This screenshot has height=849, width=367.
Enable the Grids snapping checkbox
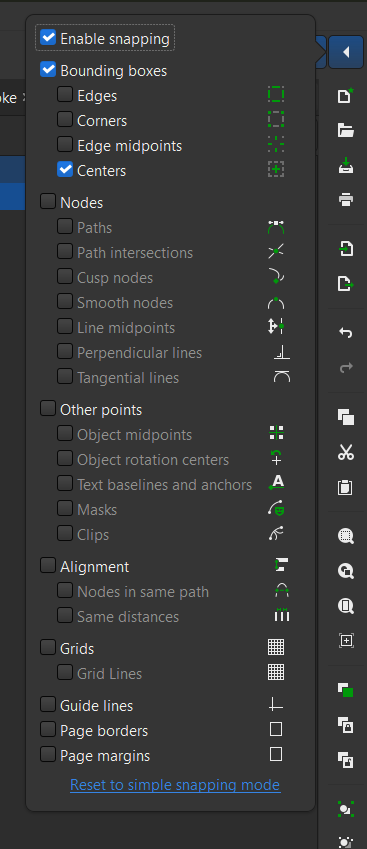click(x=48, y=648)
